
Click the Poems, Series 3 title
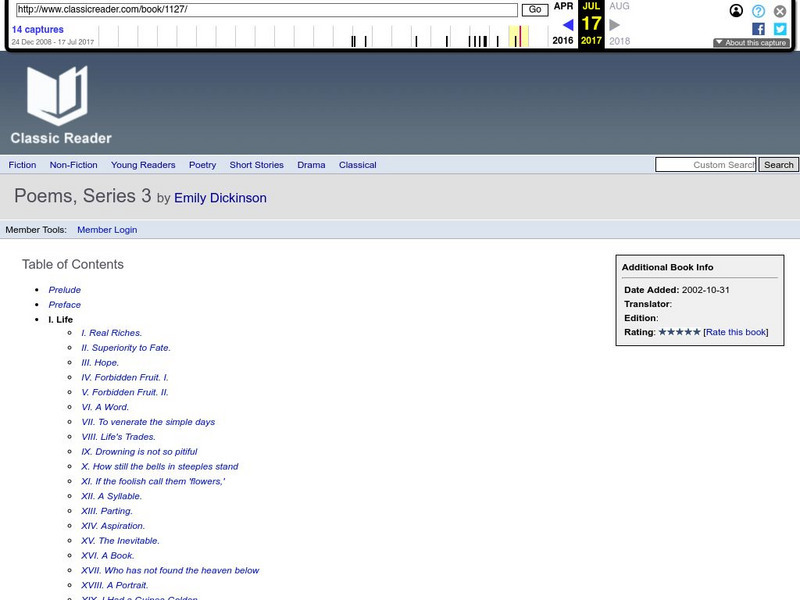(83, 196)
